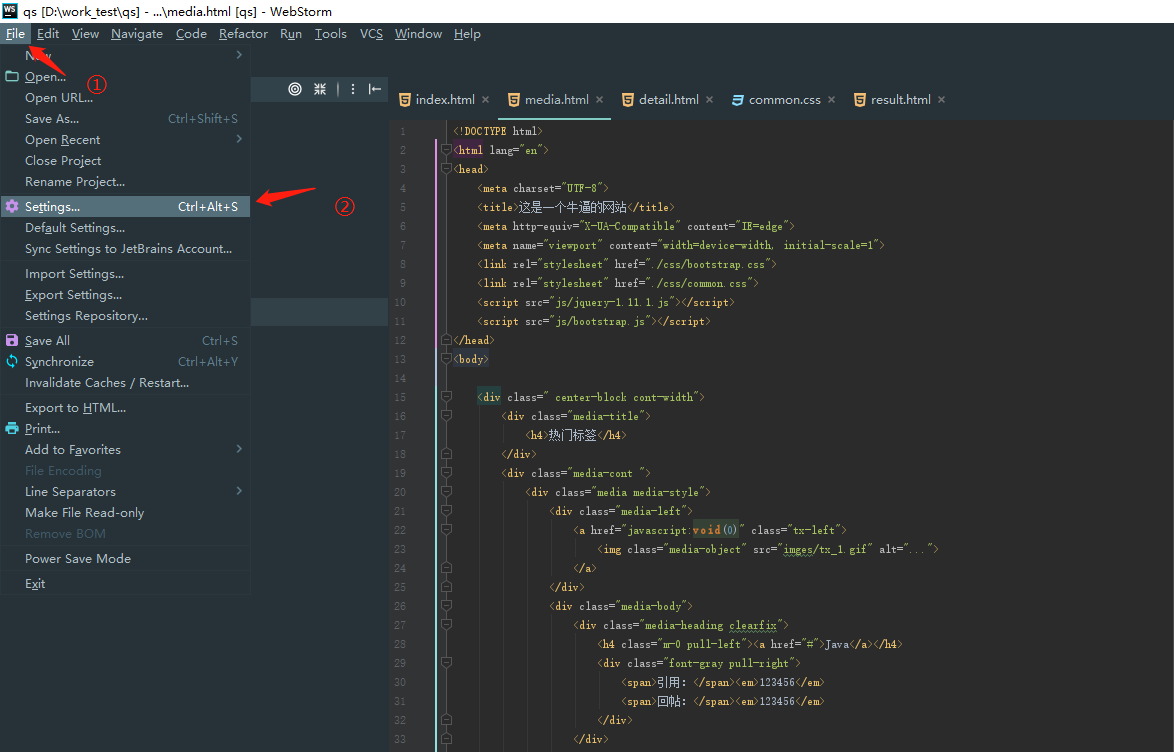Screen dimensions: 1174x752
Task: Click the HTML file icon on index.html tab
Action: tap(404, 100)
